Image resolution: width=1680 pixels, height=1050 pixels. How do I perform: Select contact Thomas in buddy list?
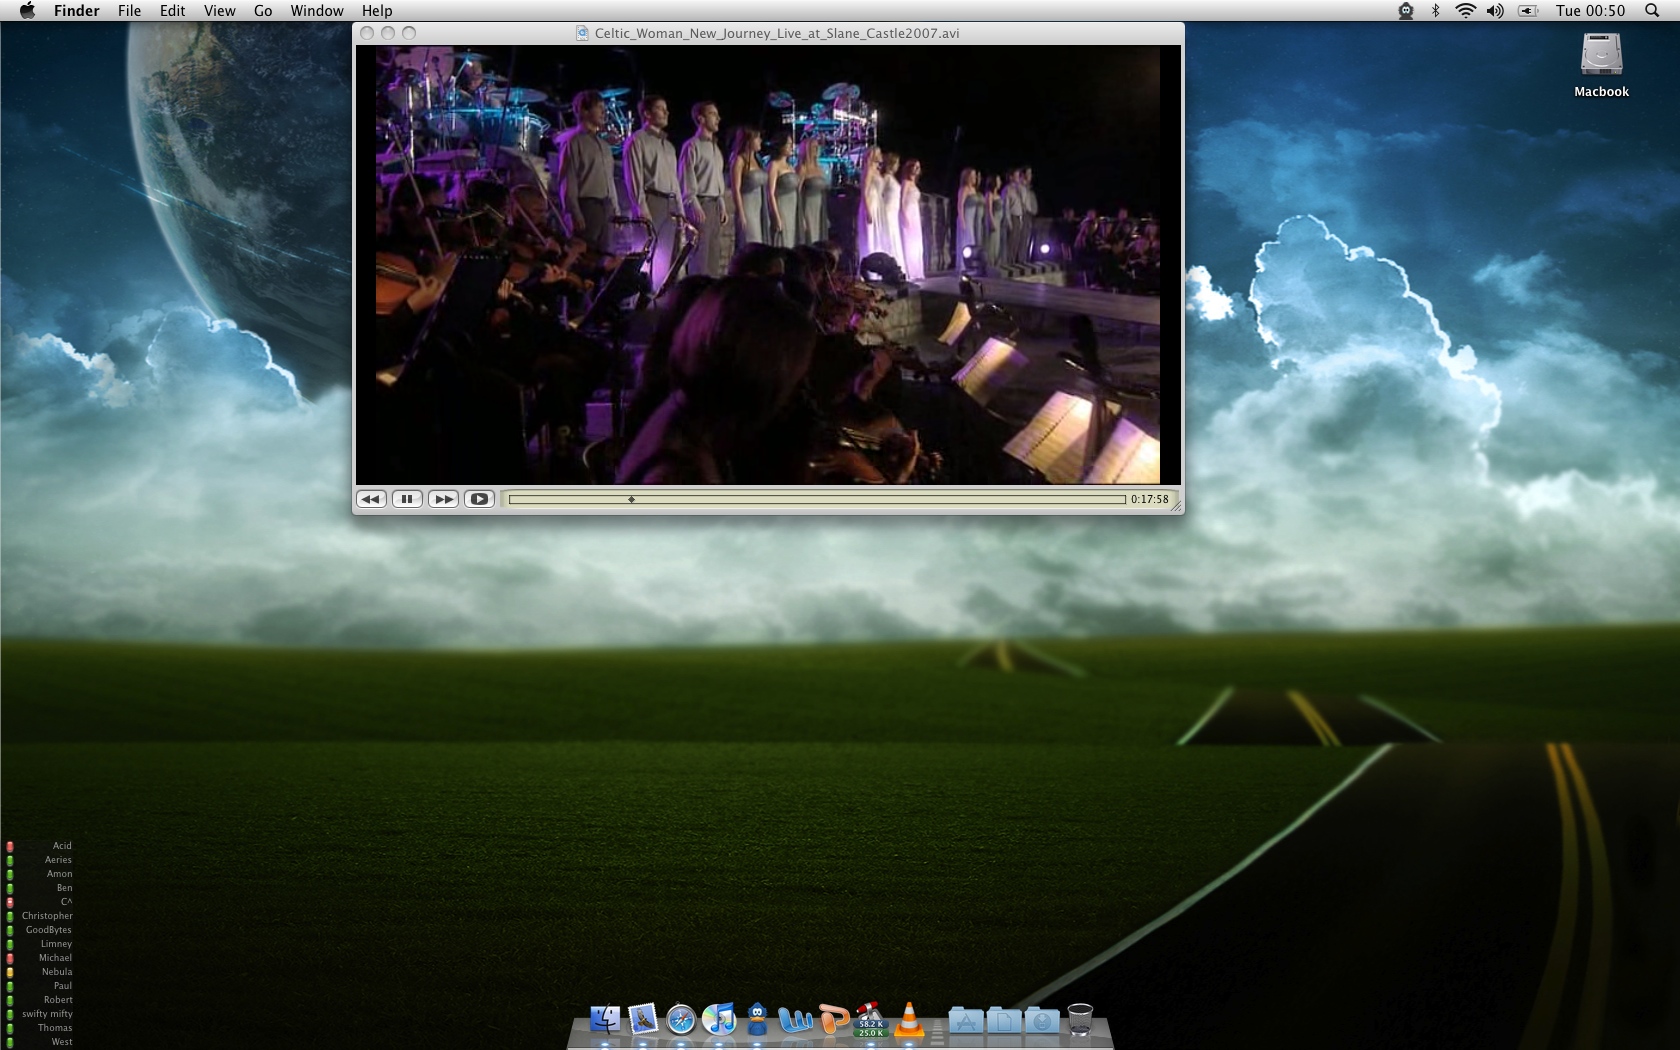pyautogui.click(x=55, y=1028)
